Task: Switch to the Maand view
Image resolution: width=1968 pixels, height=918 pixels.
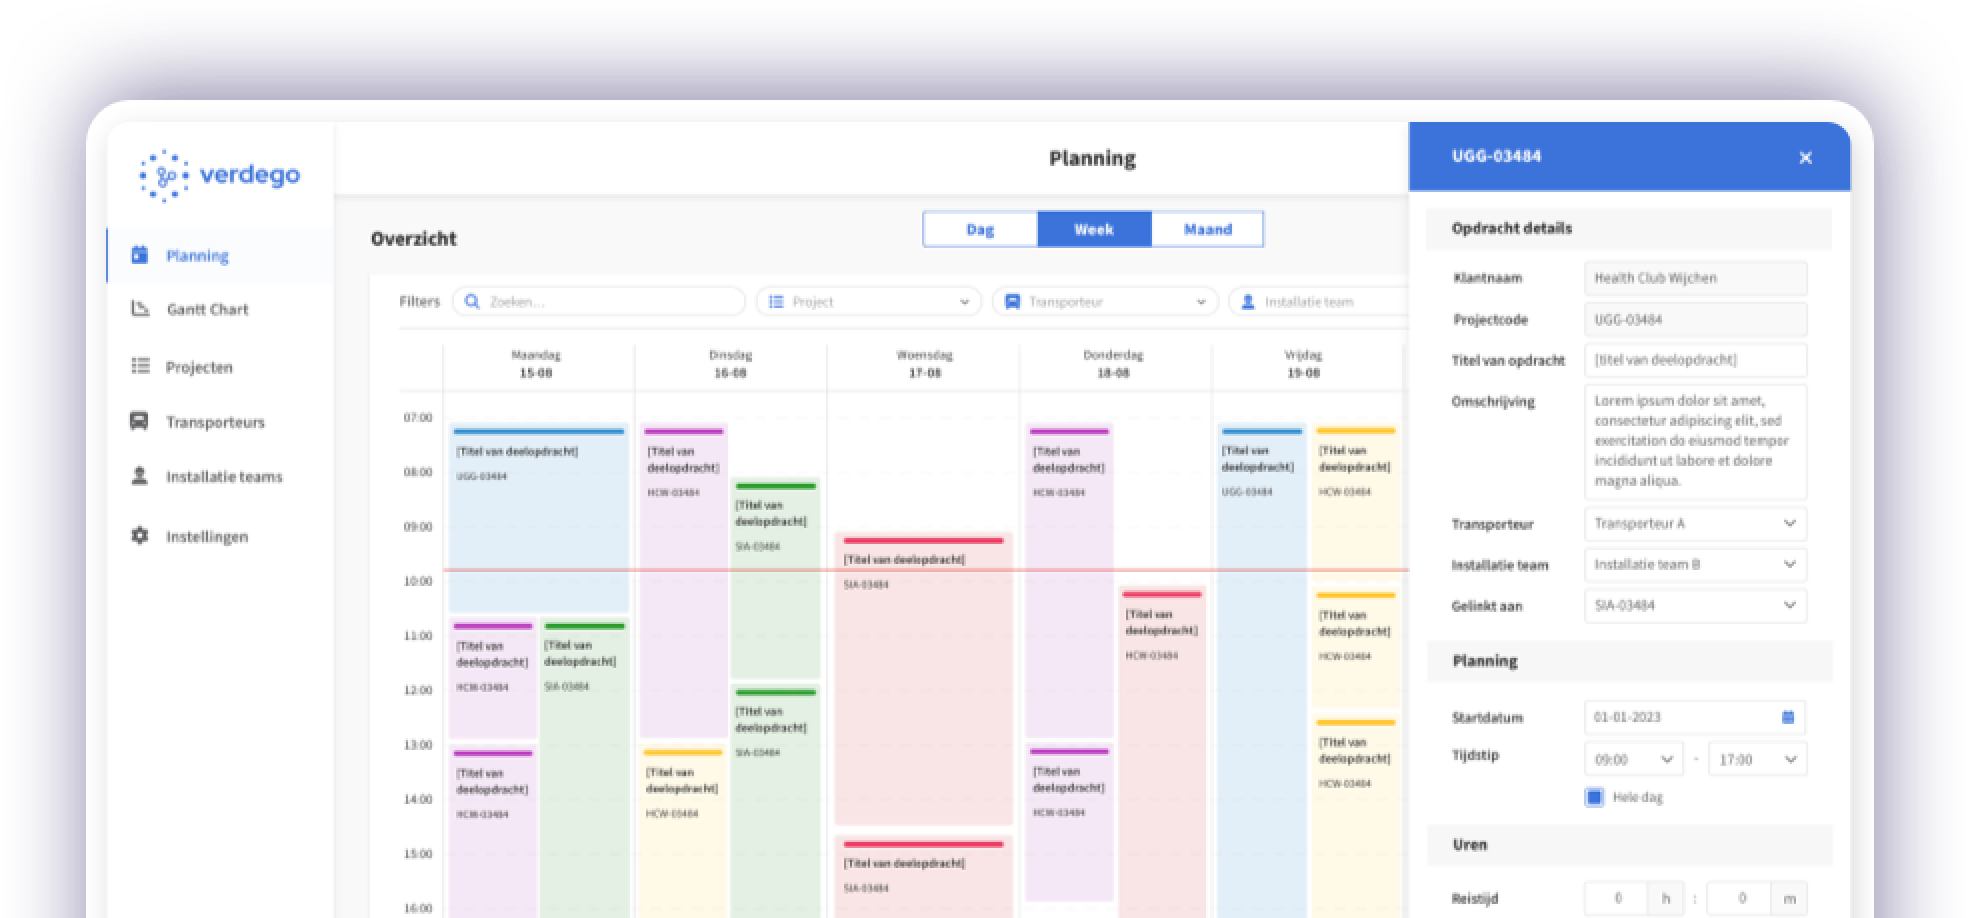Action: pos(1207,229)
